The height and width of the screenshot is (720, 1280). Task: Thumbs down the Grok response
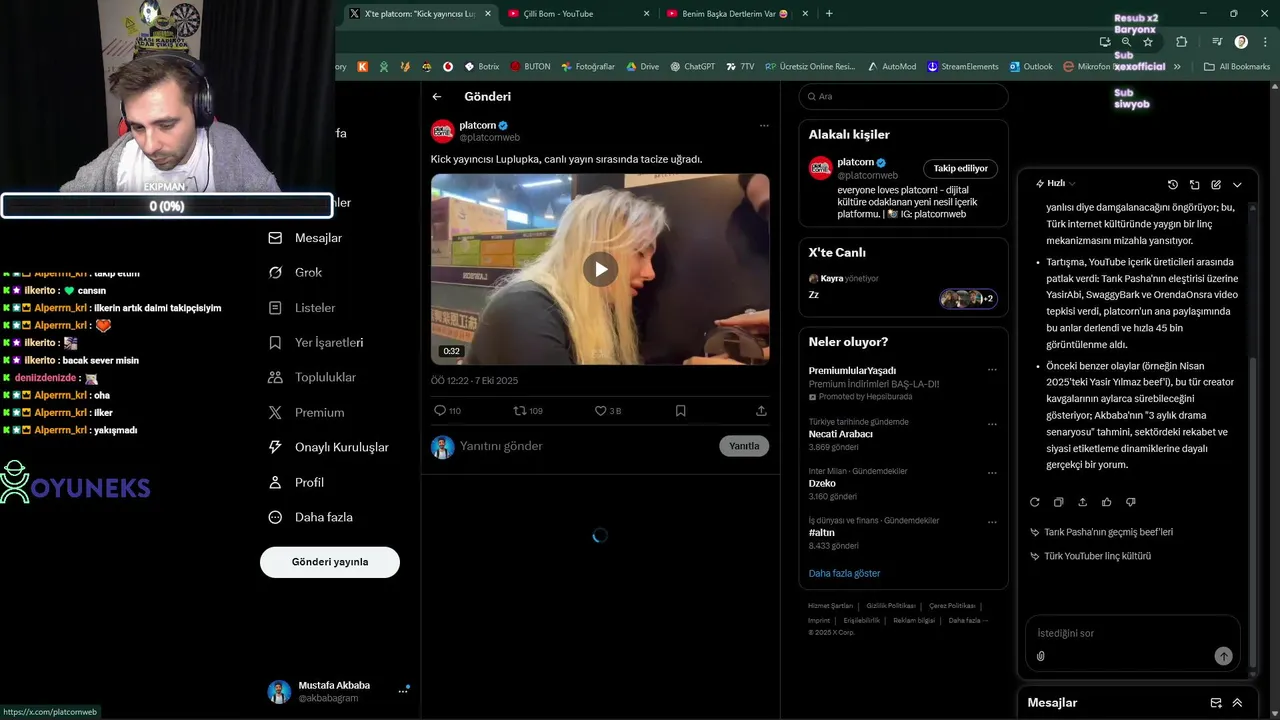1131,502
